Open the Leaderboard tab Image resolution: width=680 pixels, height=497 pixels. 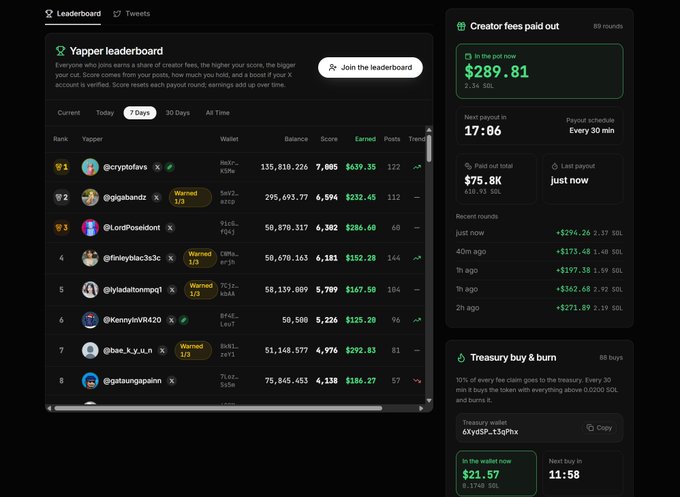(x=73, y=13)
